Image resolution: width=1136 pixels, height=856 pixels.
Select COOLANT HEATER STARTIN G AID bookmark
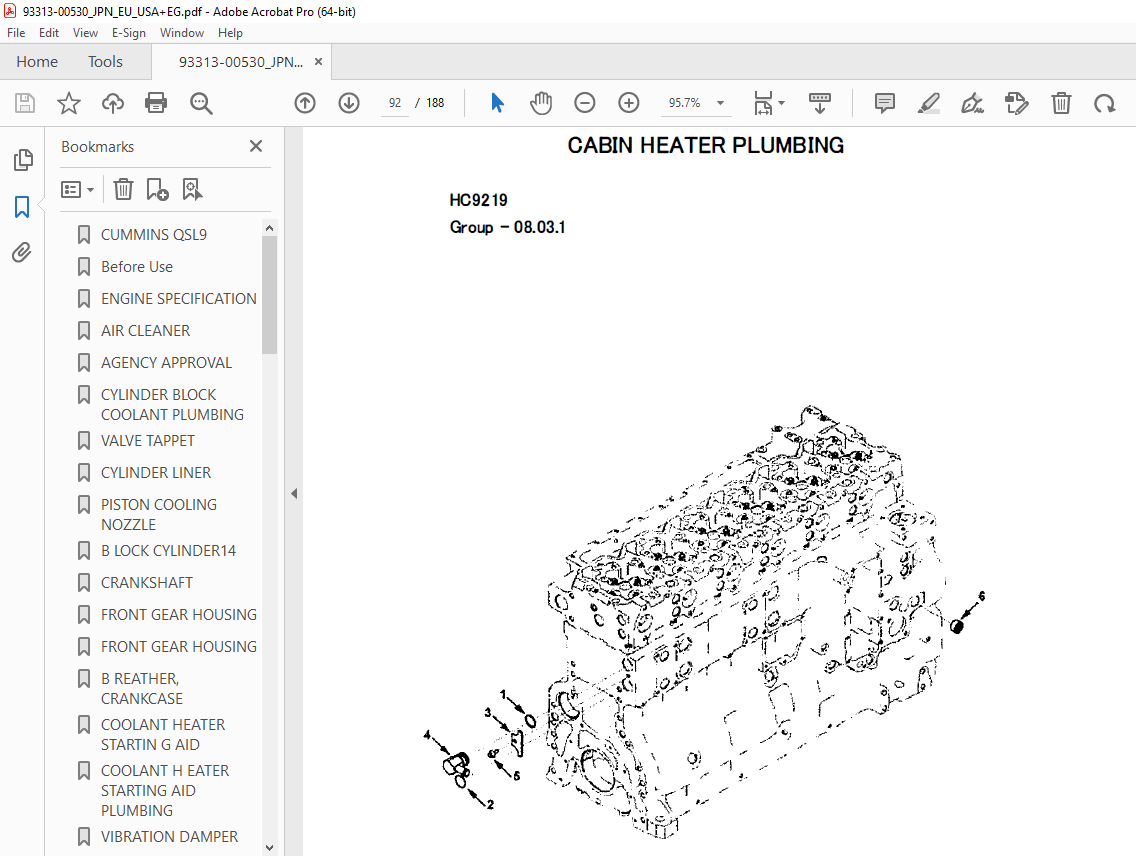click(162, 734)
